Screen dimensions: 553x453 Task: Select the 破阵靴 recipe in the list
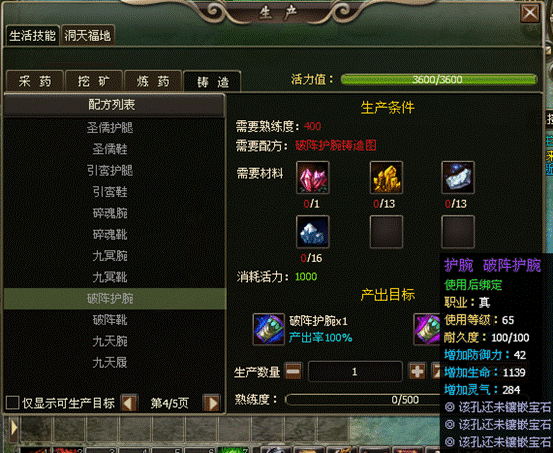pyautogui.click(x=110, y=320)
